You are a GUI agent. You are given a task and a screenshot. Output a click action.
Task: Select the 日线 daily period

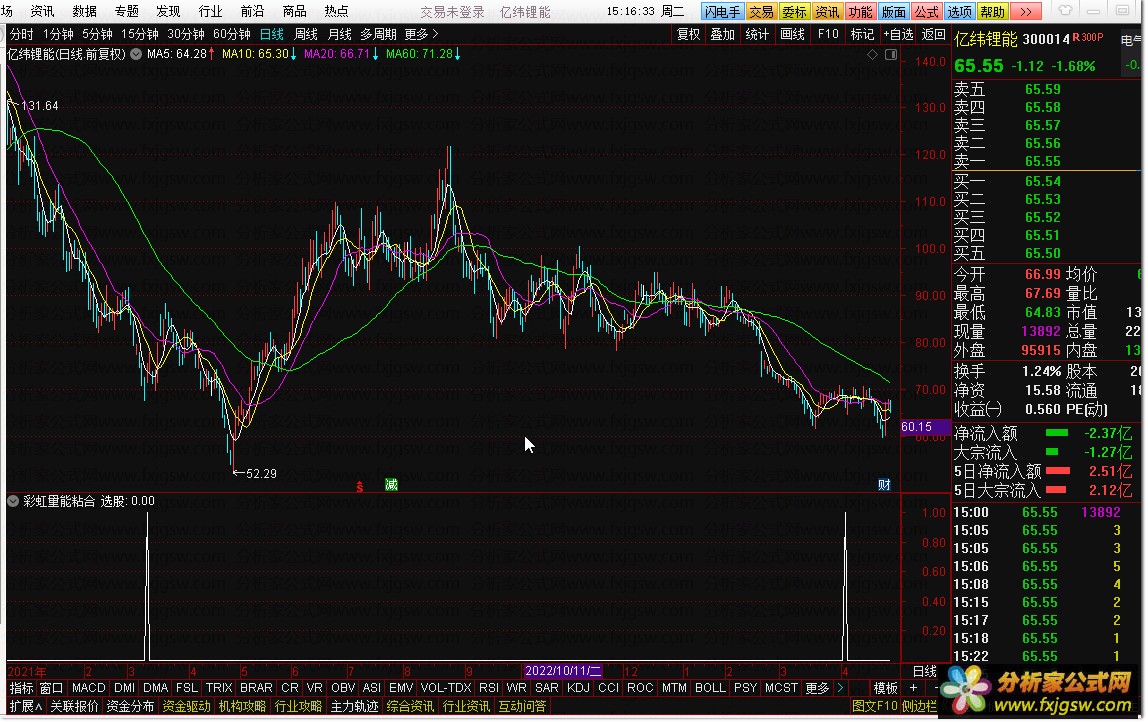[x=272, y=34]
